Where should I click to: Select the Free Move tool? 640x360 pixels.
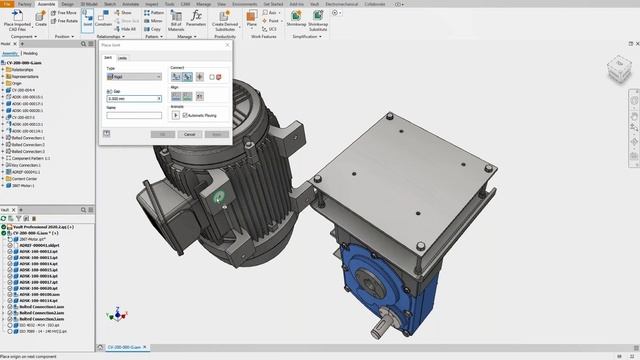pos(64,13)
